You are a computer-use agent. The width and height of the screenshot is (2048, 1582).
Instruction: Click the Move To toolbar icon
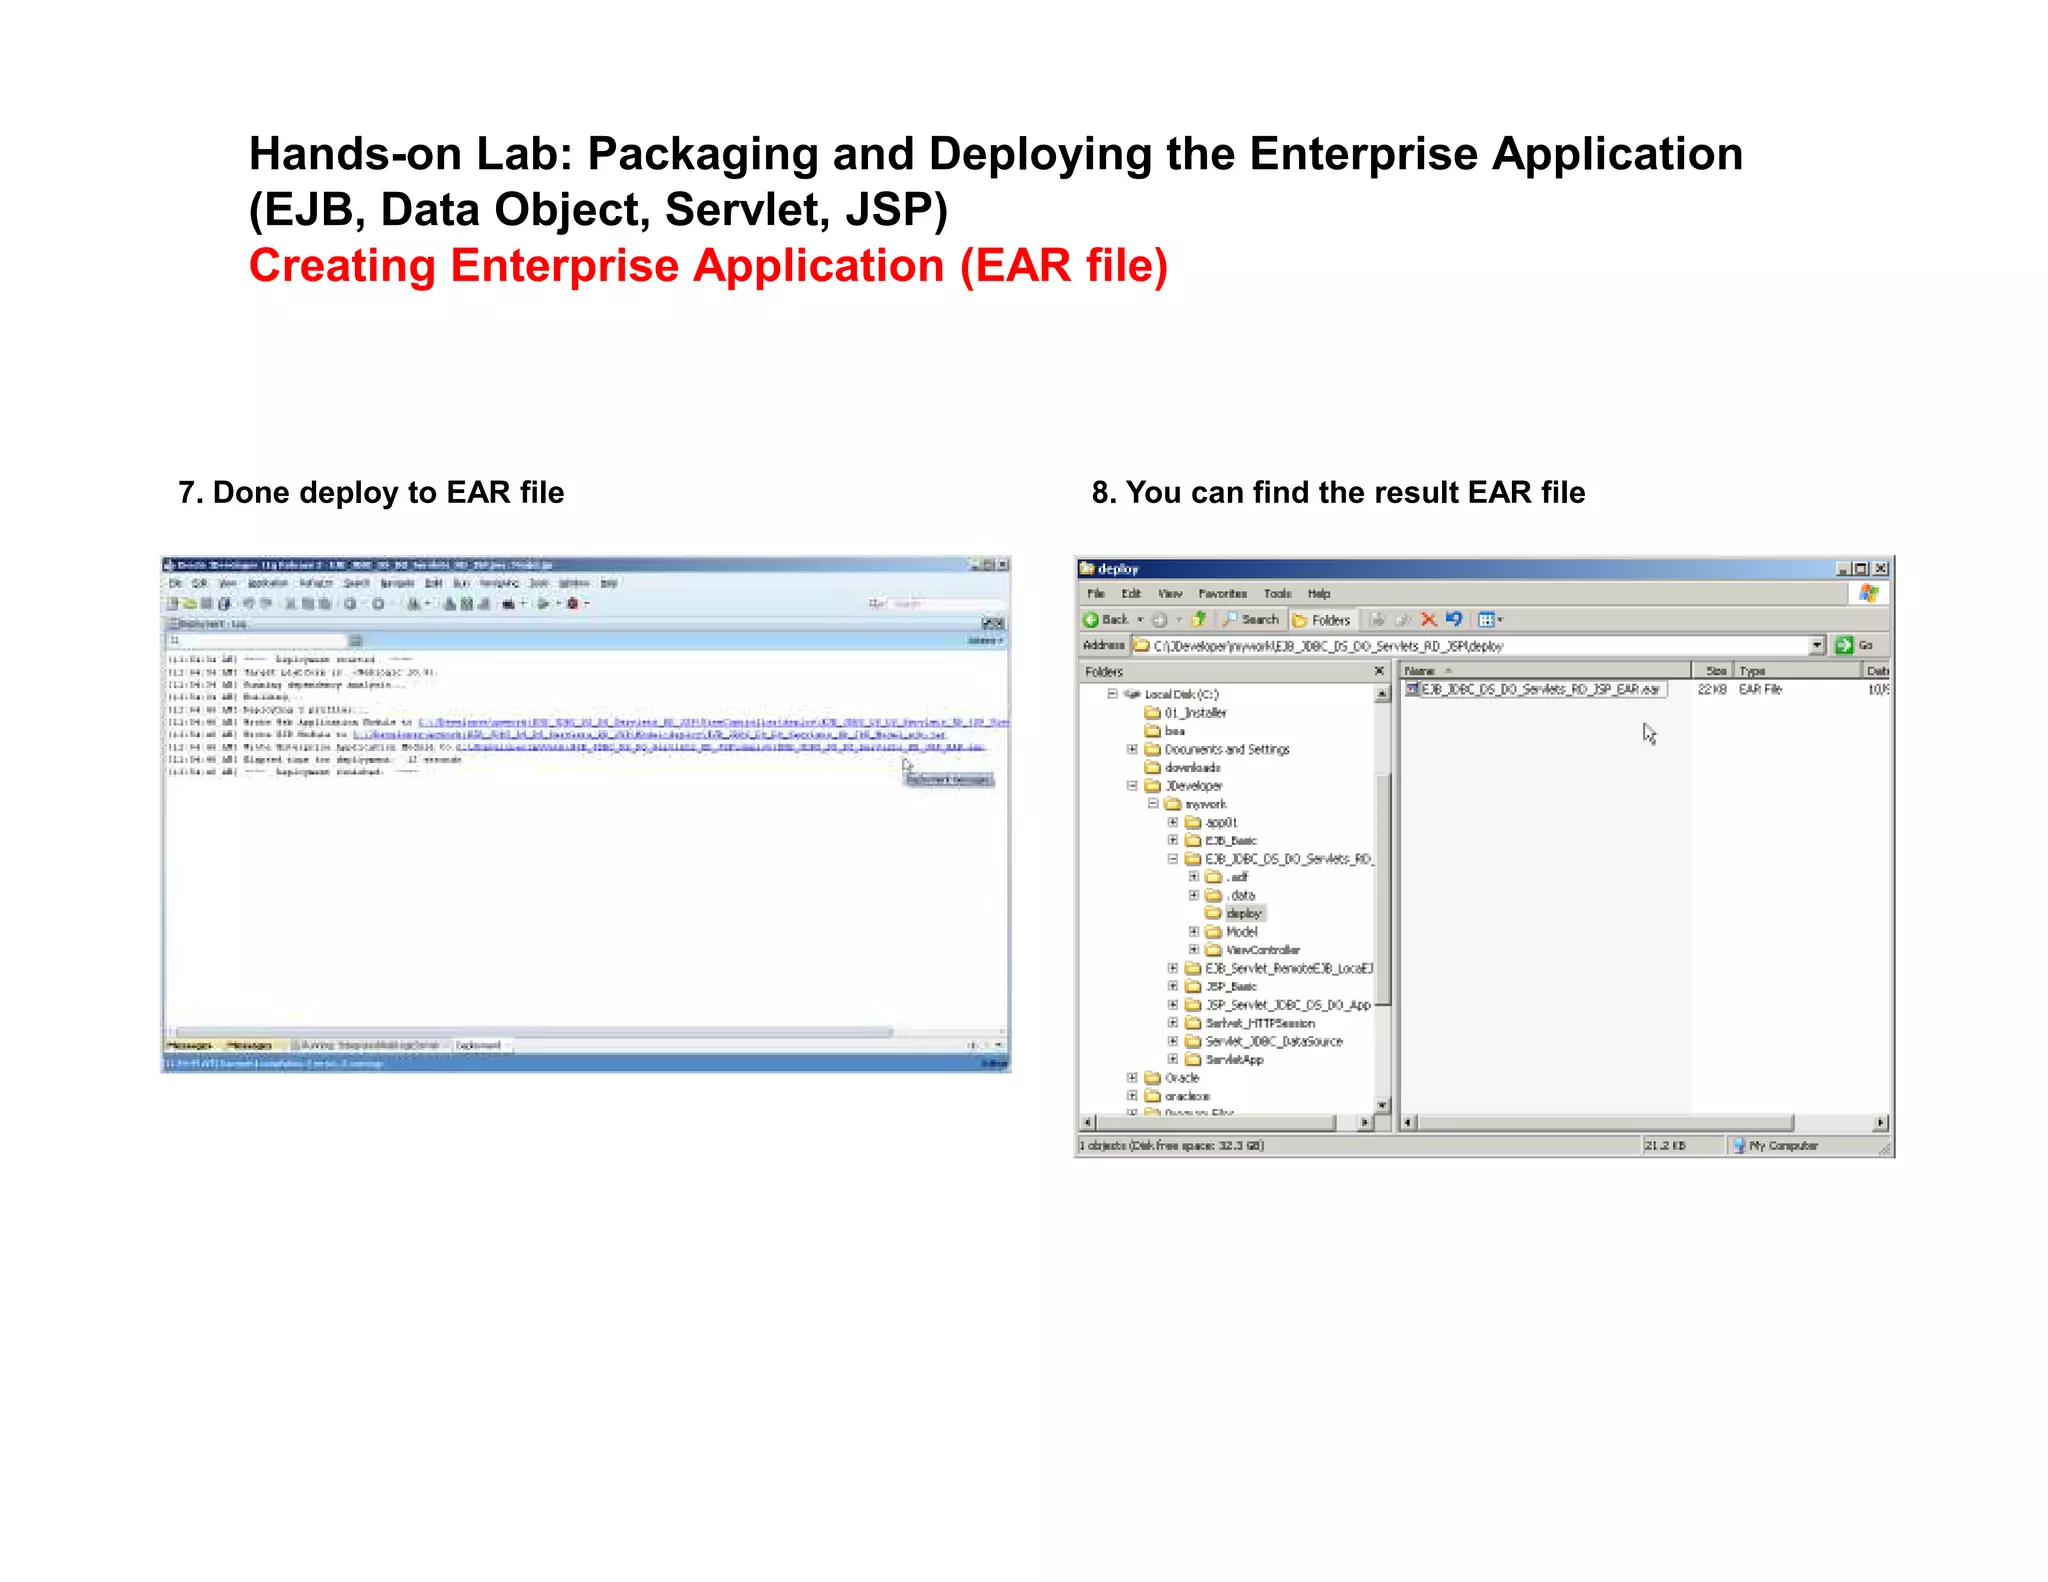click(1377, 620)
